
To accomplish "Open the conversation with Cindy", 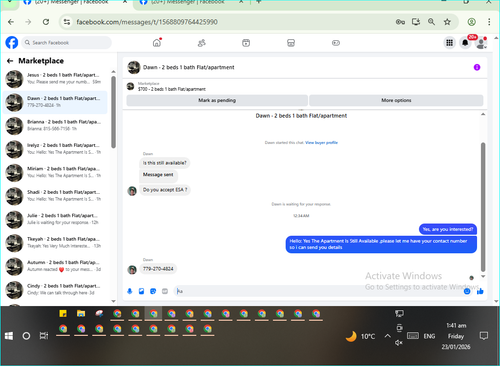I will pyautogui.click(x=55, y=290).
